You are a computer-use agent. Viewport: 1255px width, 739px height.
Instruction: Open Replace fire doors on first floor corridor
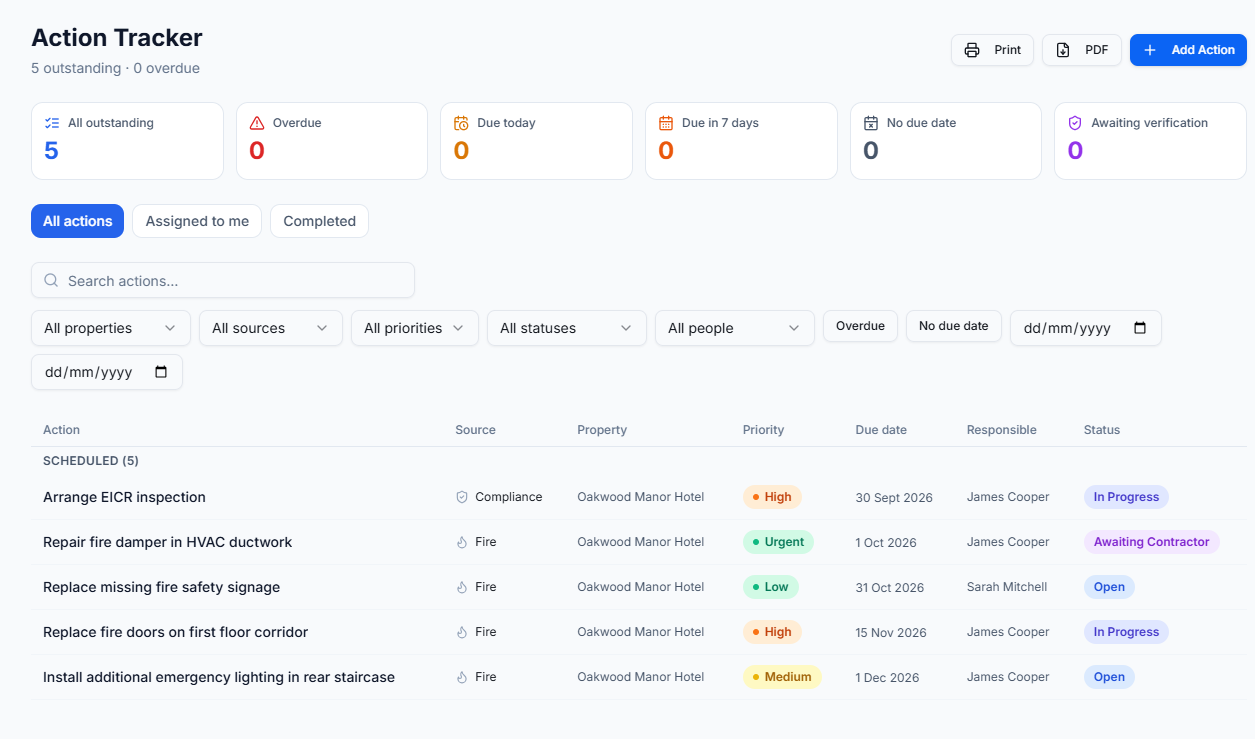pos(175,632)
